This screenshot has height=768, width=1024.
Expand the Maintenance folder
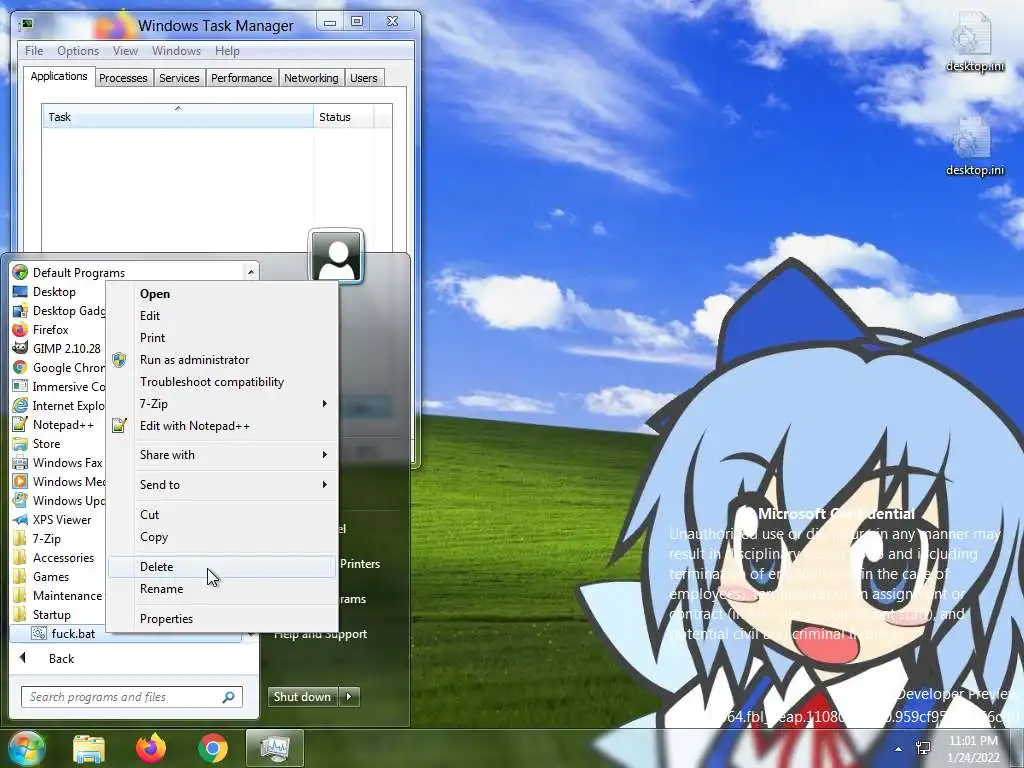click(58, 596)
